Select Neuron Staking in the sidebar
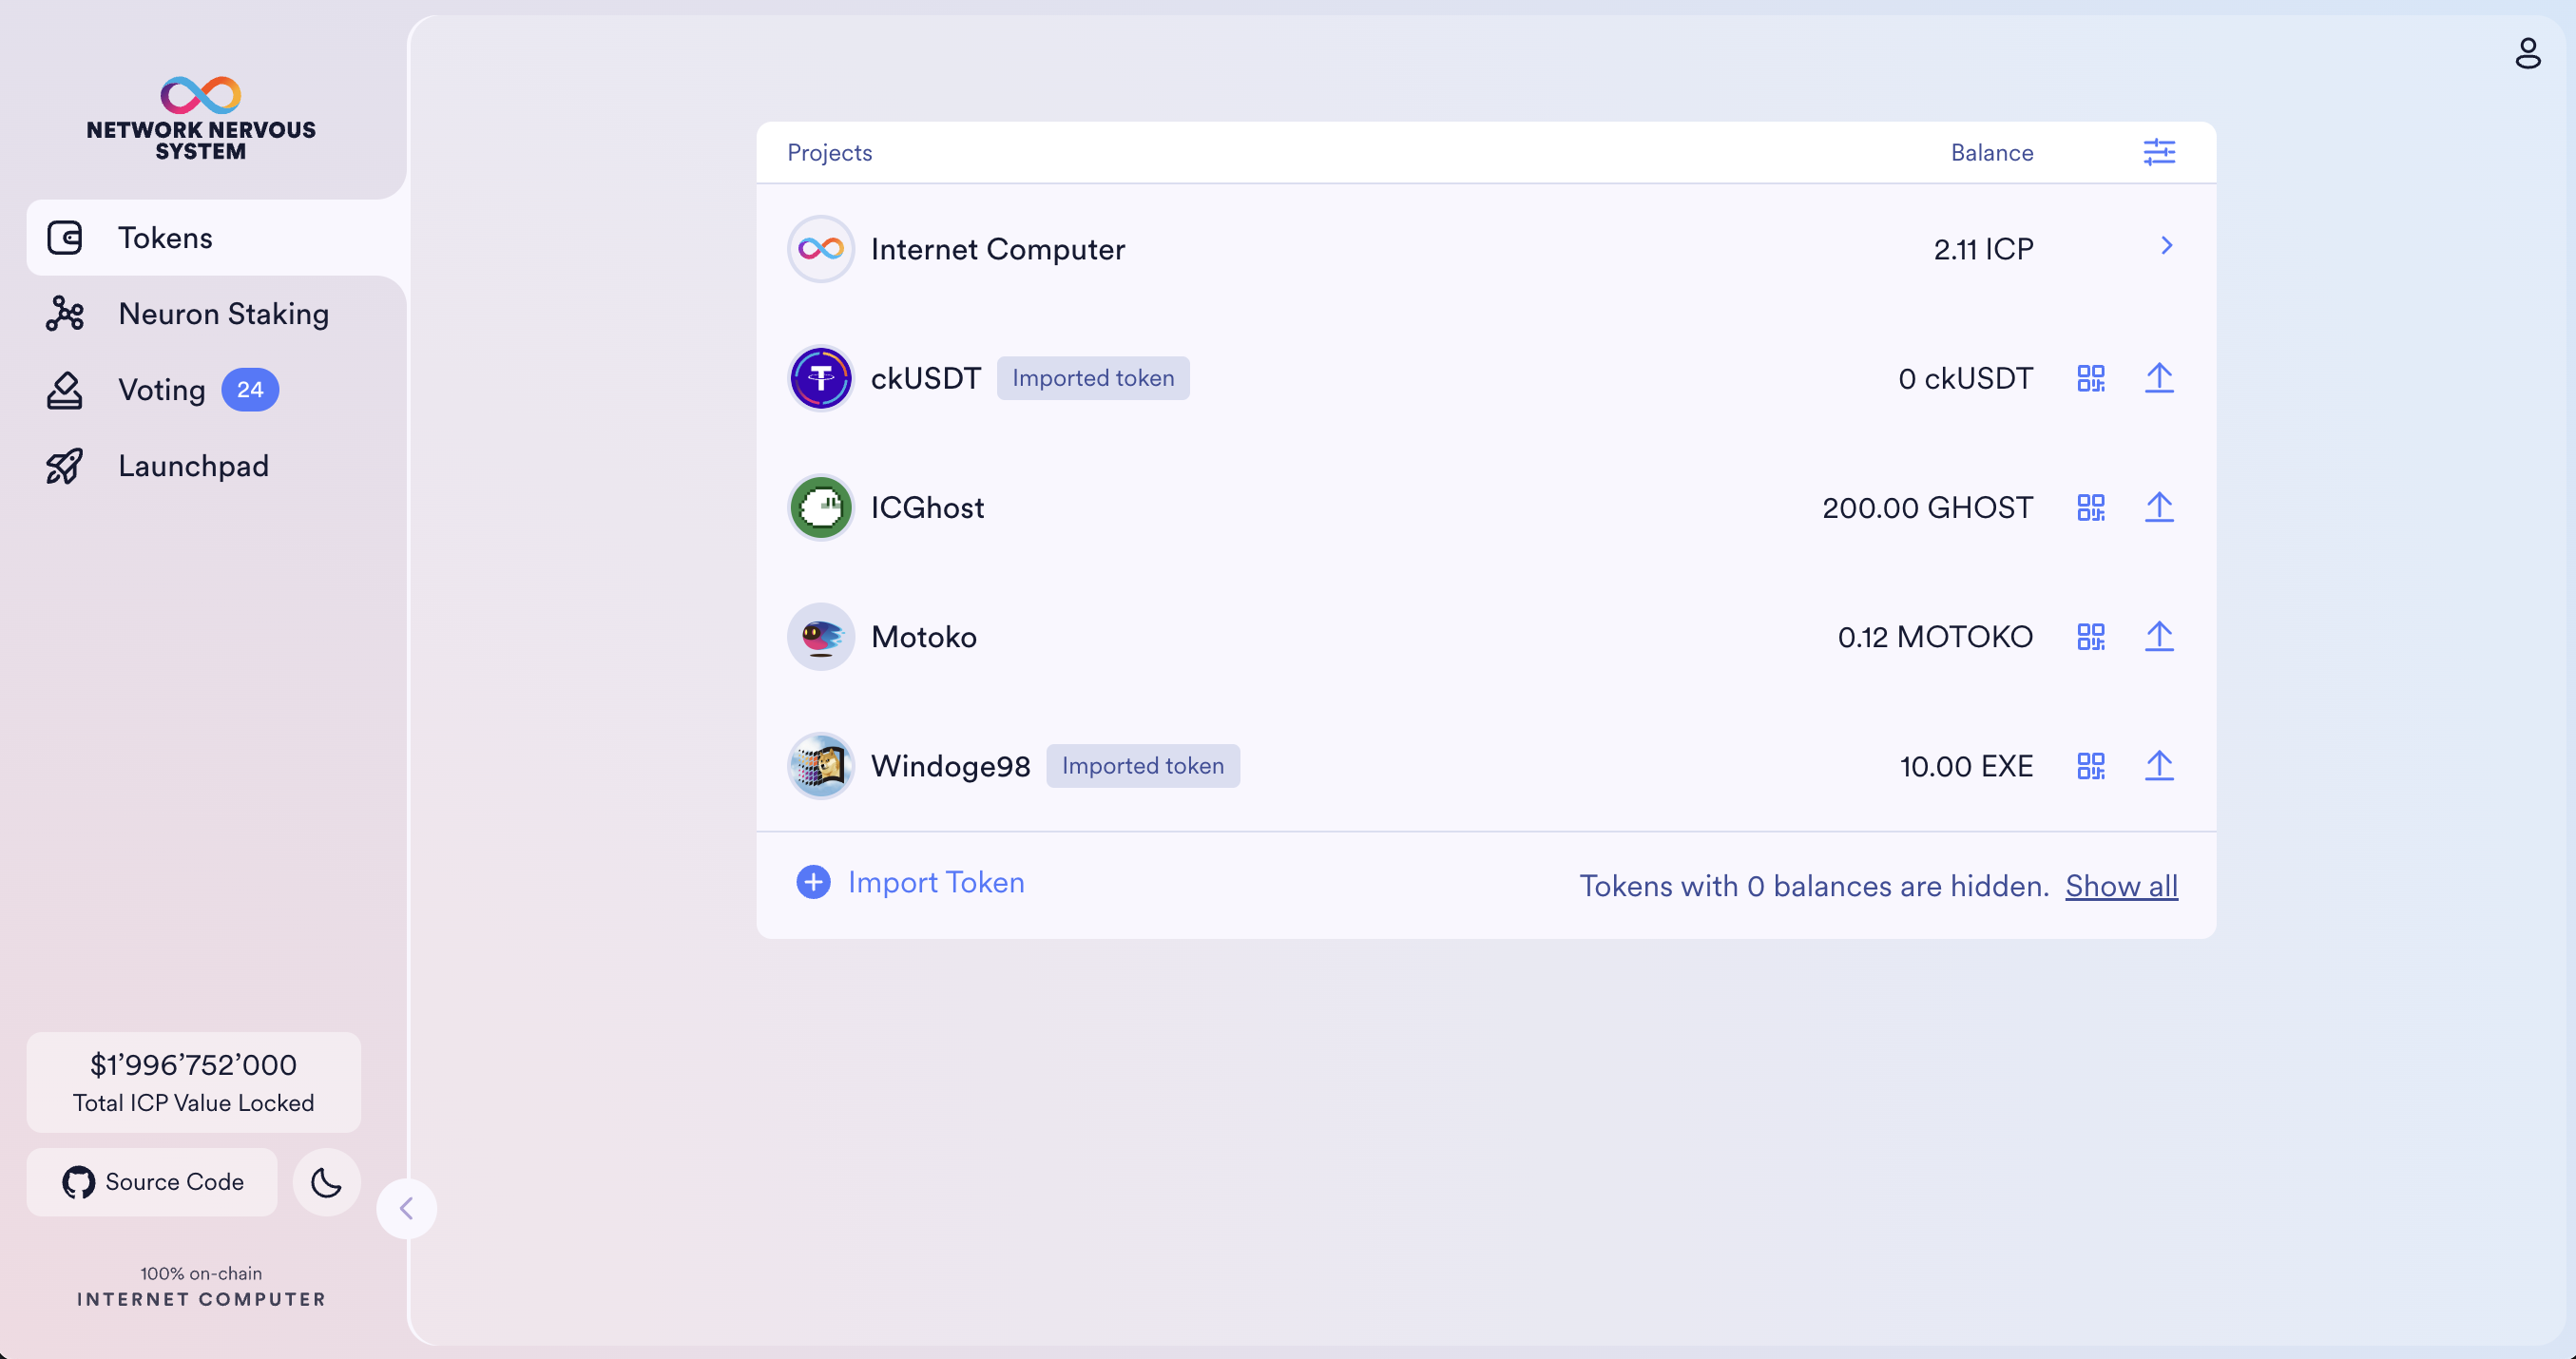 tap(223, 313)
